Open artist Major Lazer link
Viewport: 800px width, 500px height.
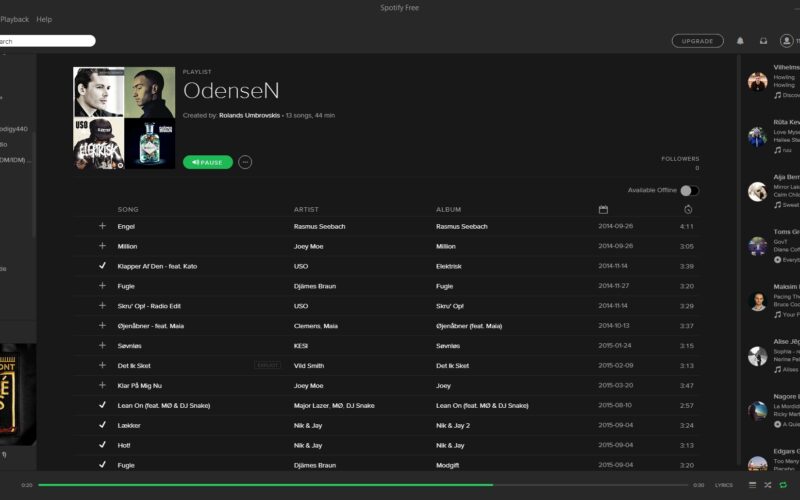(x=311, y=406)
